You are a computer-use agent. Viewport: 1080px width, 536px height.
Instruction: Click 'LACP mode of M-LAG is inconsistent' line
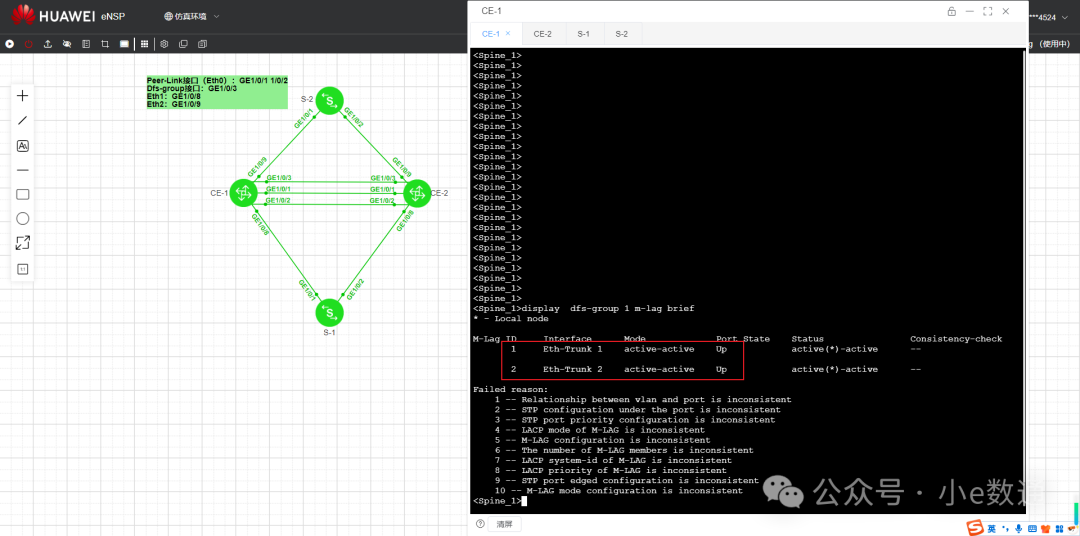613,430
